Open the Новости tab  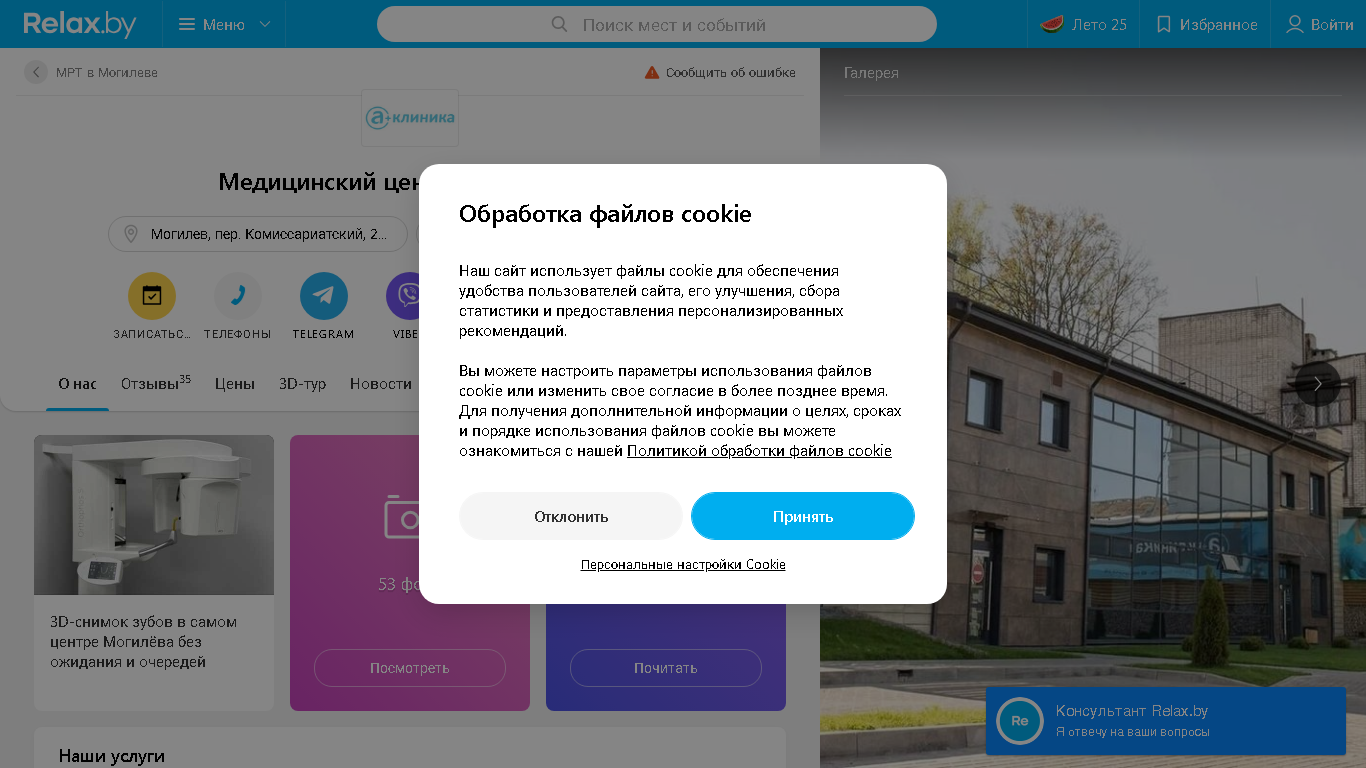[x=381, y=384]
